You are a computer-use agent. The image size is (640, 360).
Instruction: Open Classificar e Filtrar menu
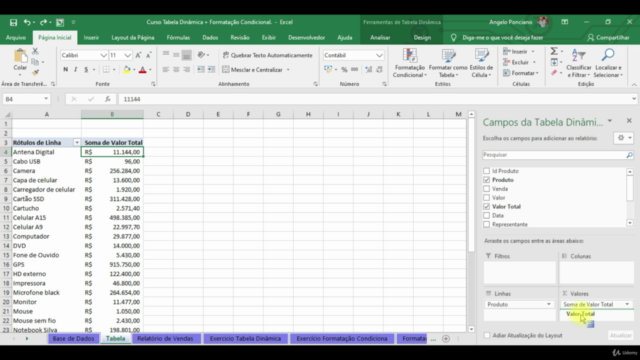coord(578,63)
